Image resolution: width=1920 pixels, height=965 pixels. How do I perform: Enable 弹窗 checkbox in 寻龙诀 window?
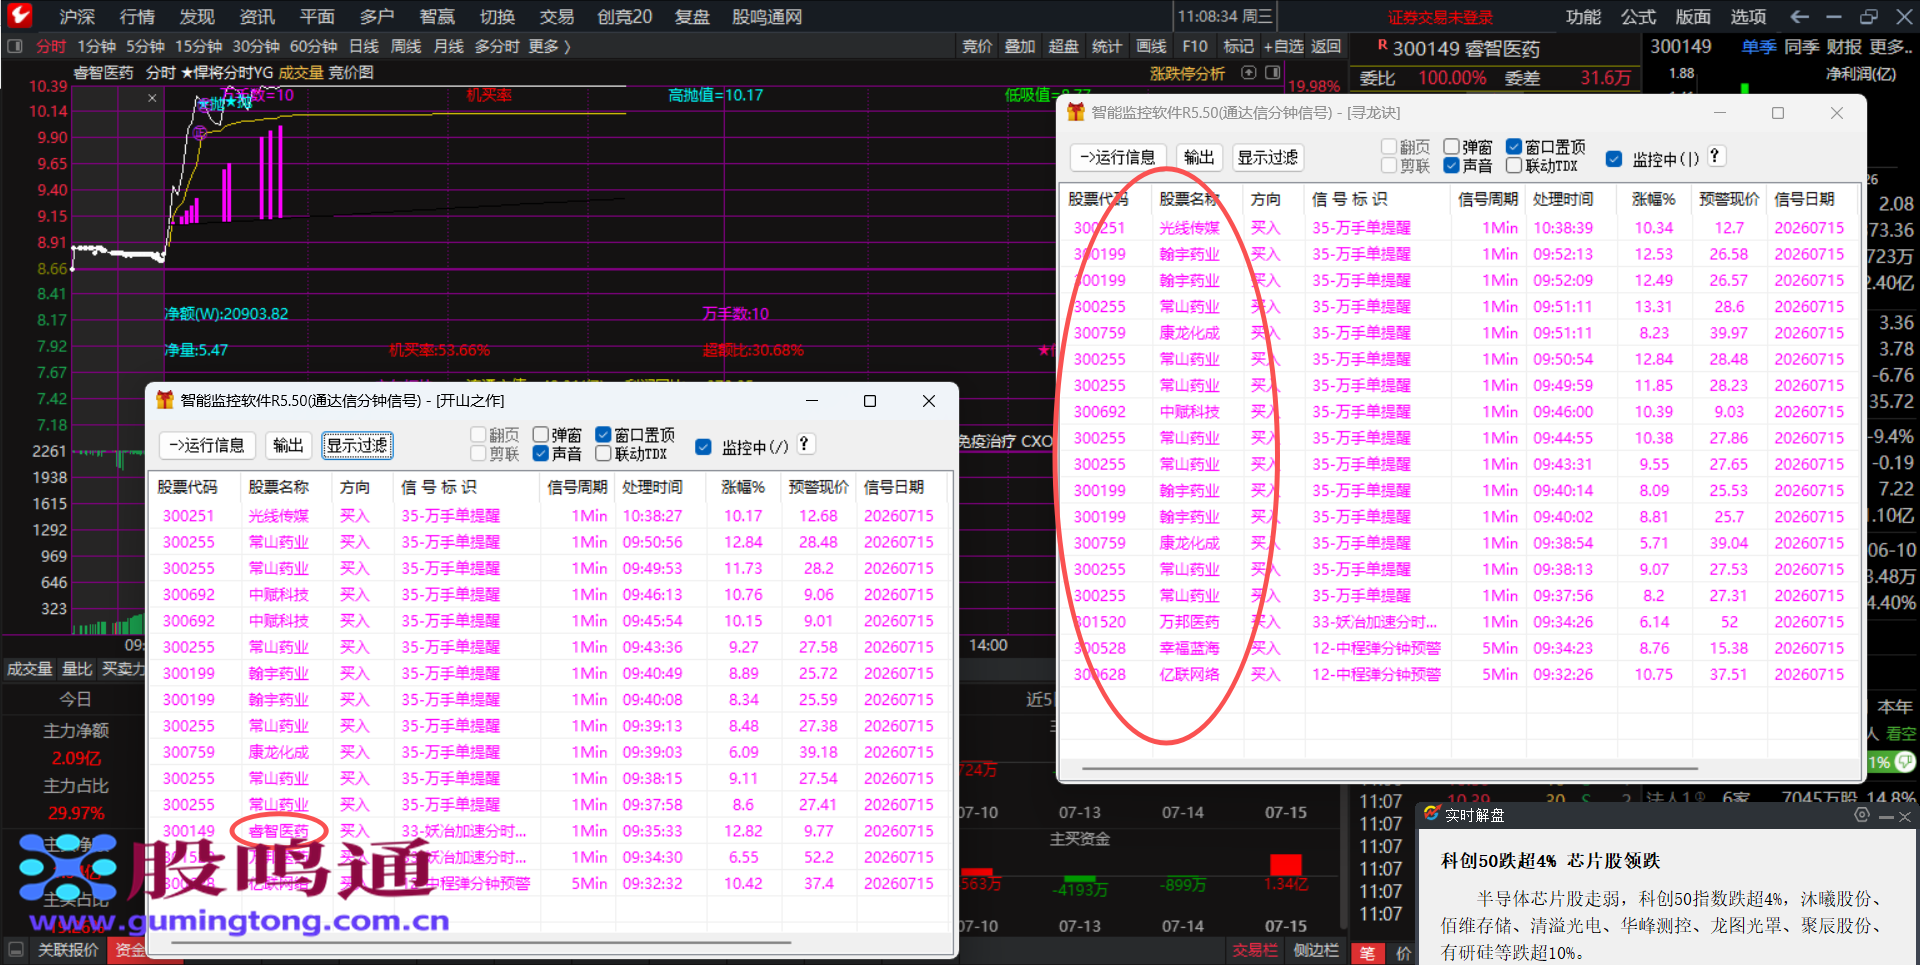pyautogui.click(x=1452, y=147)
